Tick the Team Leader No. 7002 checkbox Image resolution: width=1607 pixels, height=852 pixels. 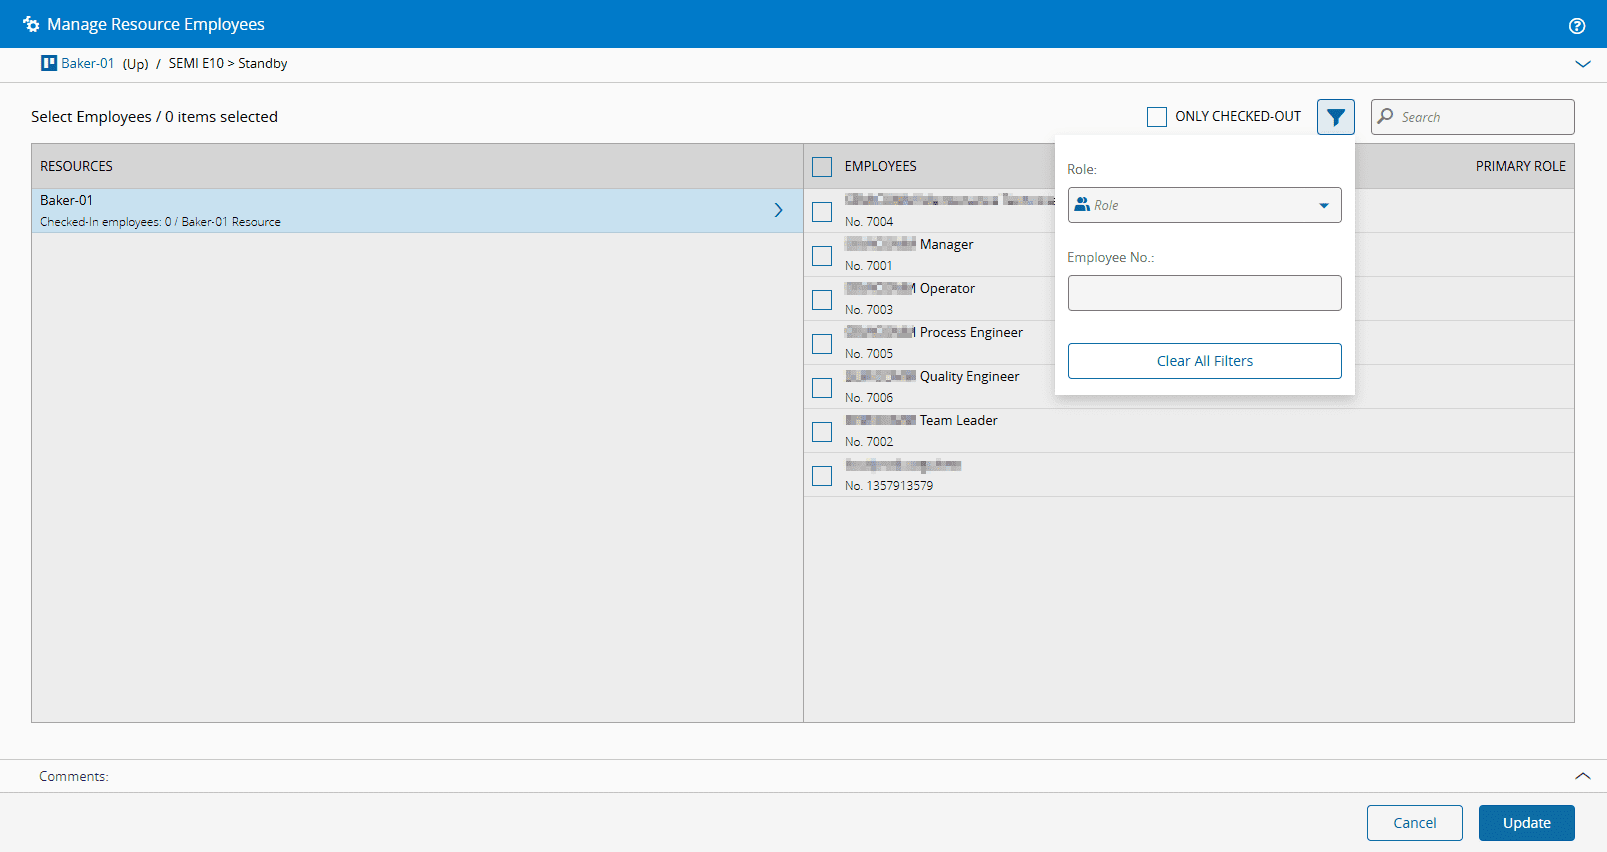(822, 432)
